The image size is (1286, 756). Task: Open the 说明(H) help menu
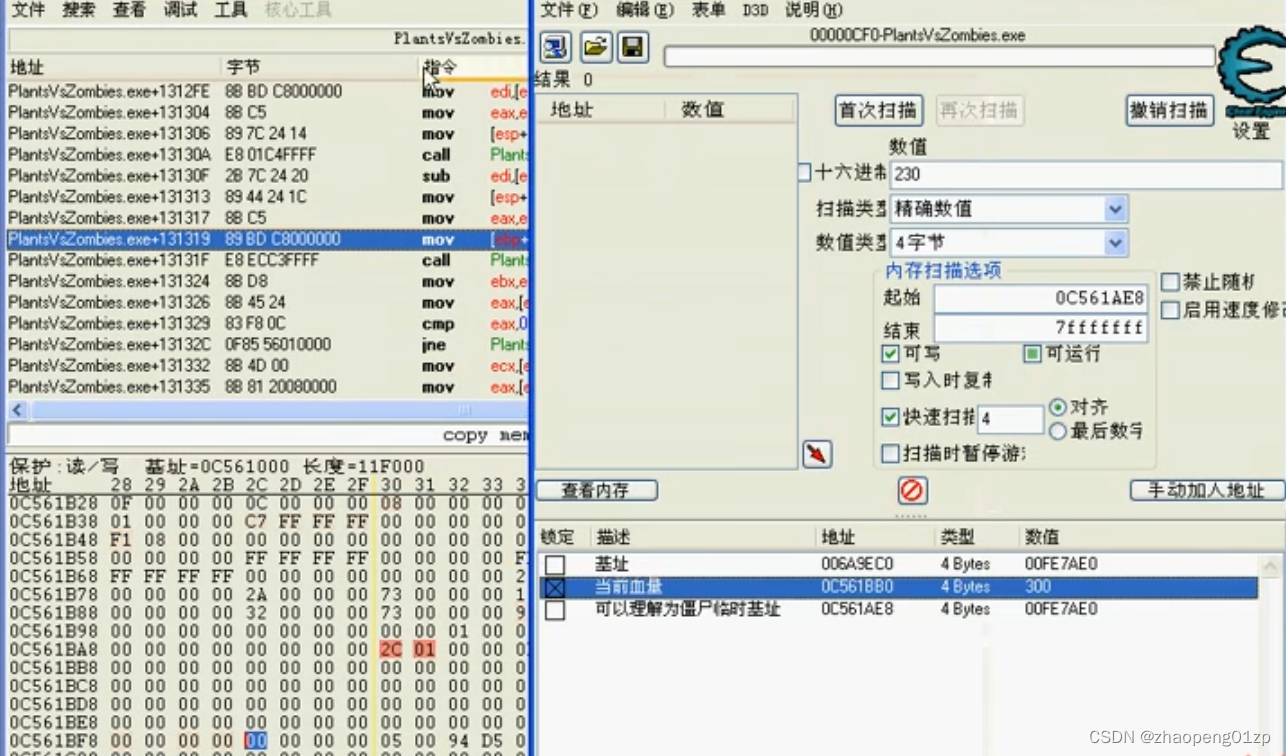point(813,10)
